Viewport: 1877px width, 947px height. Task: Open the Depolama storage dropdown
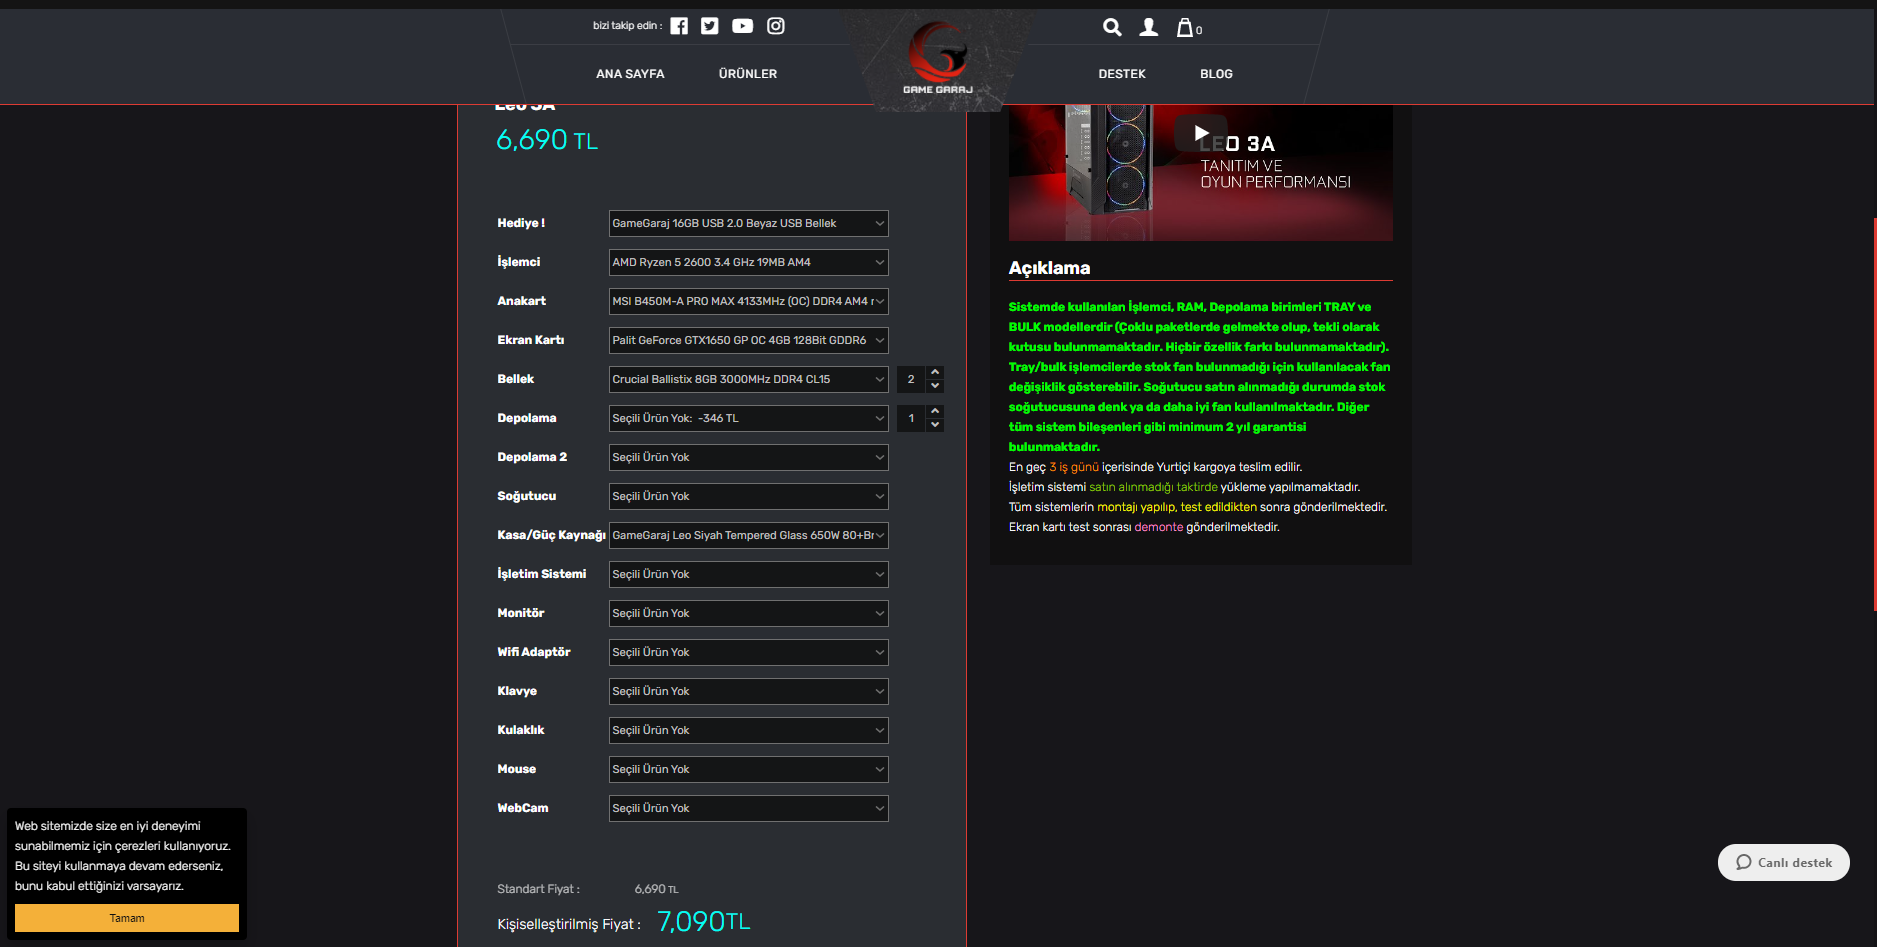(x=749, y=419)
